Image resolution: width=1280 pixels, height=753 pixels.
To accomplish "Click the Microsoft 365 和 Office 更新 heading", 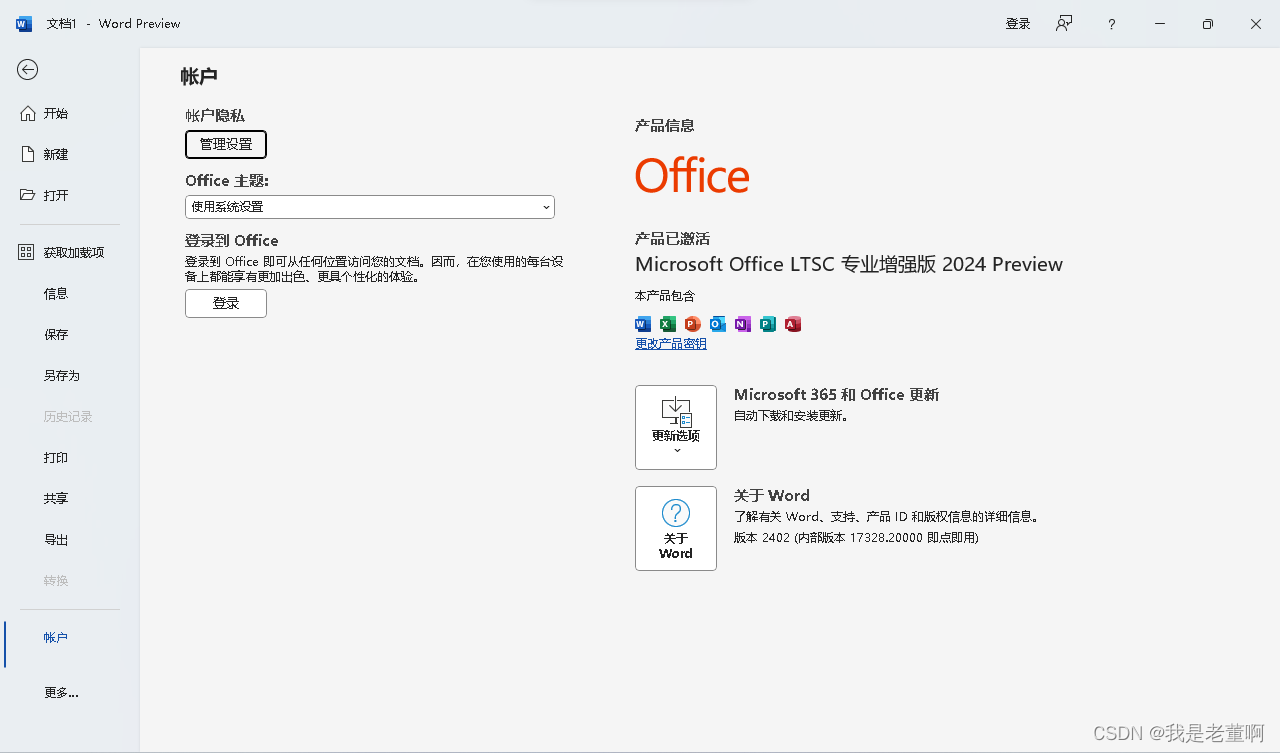I will tap(836, 395).
